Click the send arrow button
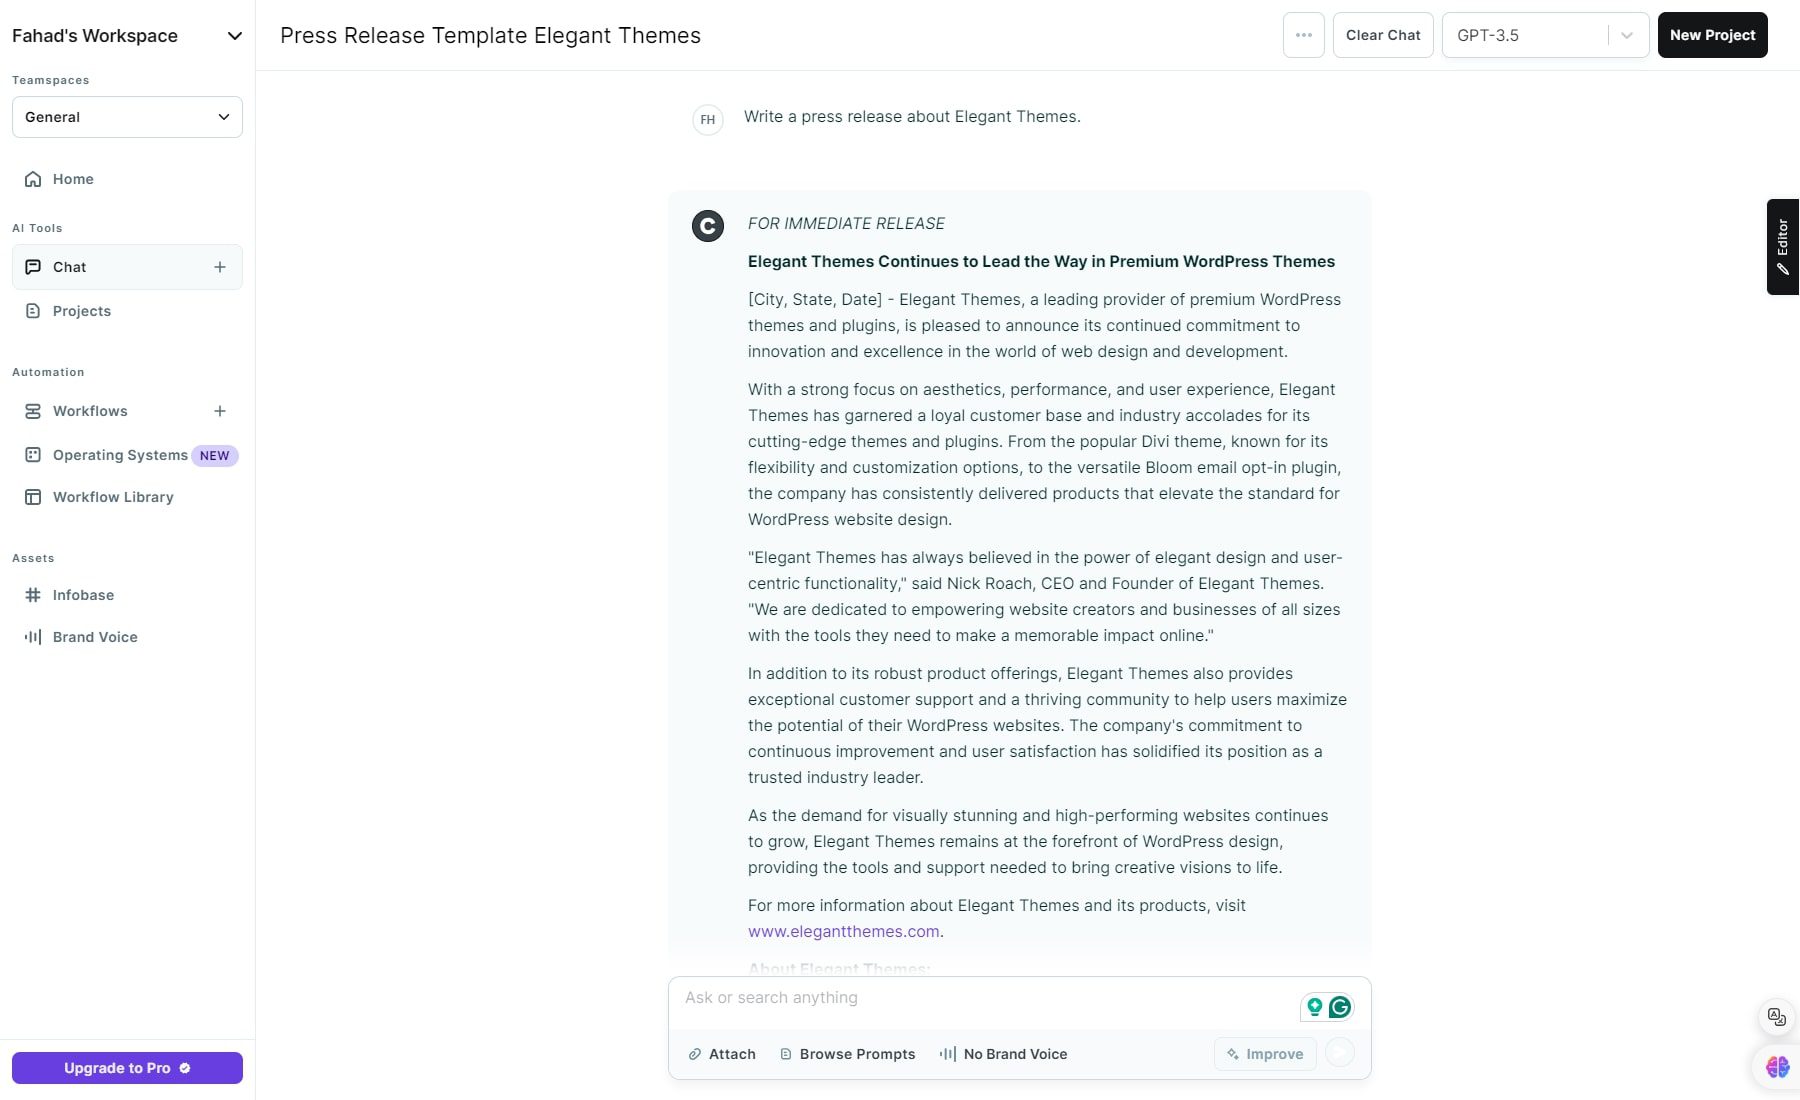Viewport: 1800px width, 1100px height. [x=1340, y=1053]
